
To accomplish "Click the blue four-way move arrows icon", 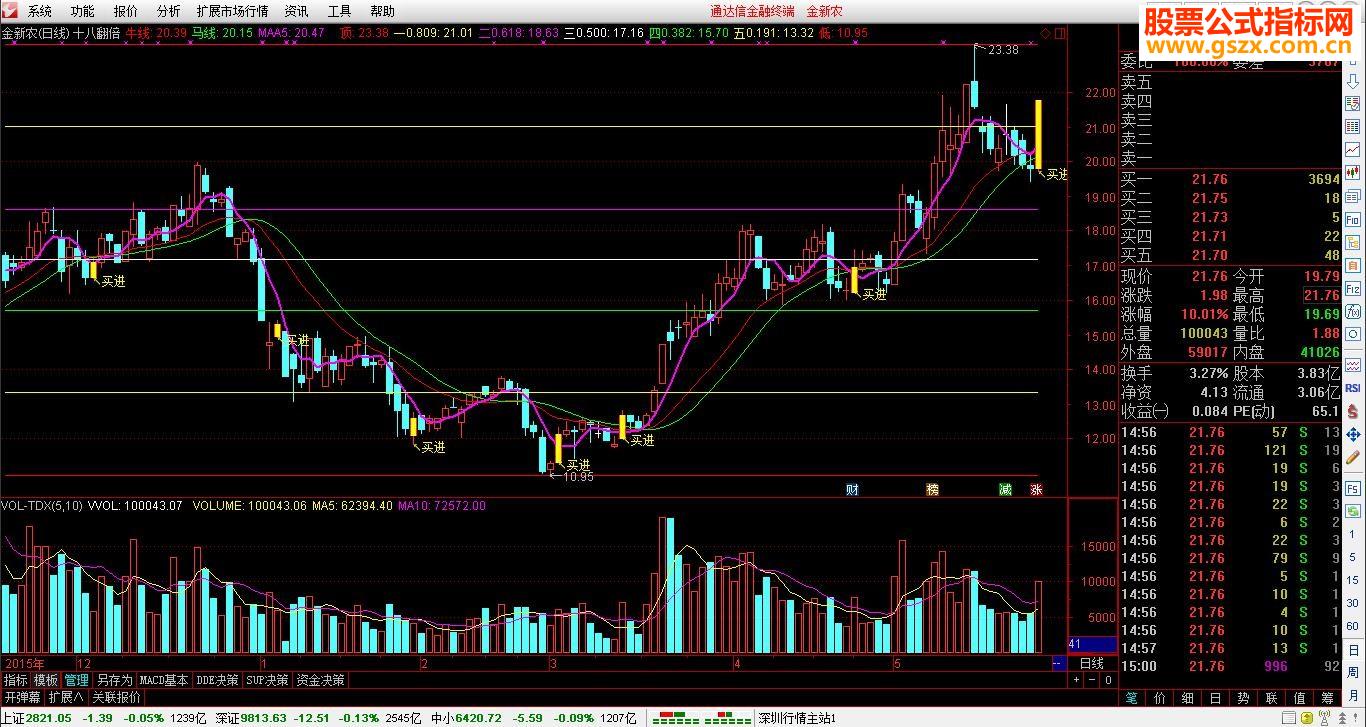I will click(1353, 435).
